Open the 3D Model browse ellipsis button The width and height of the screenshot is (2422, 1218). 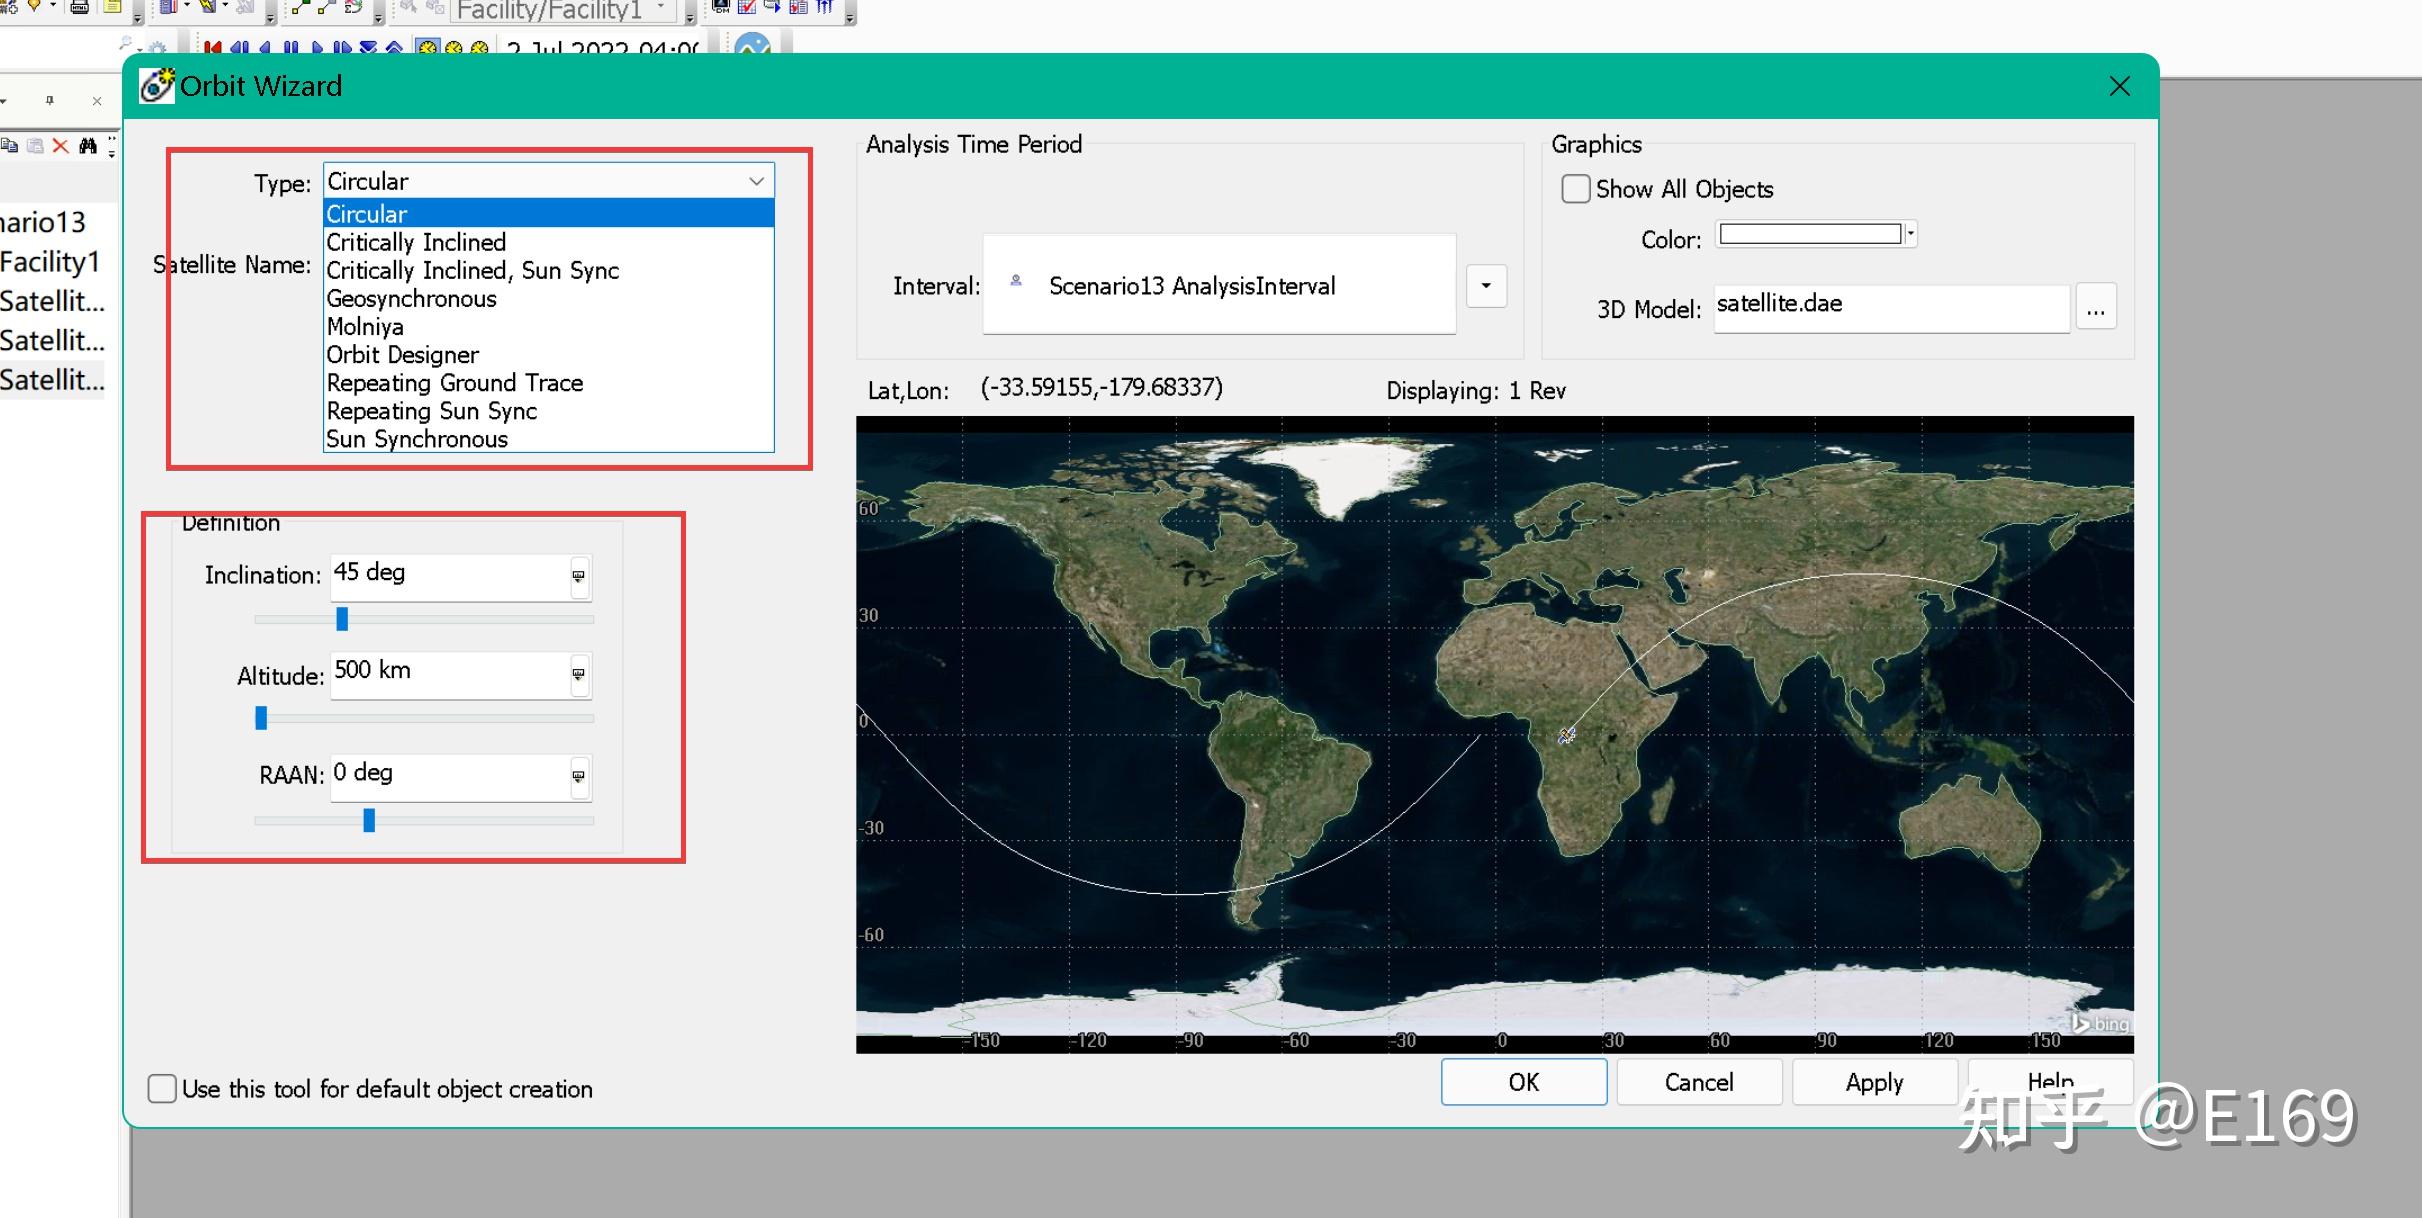click(x=2095, y=308)
